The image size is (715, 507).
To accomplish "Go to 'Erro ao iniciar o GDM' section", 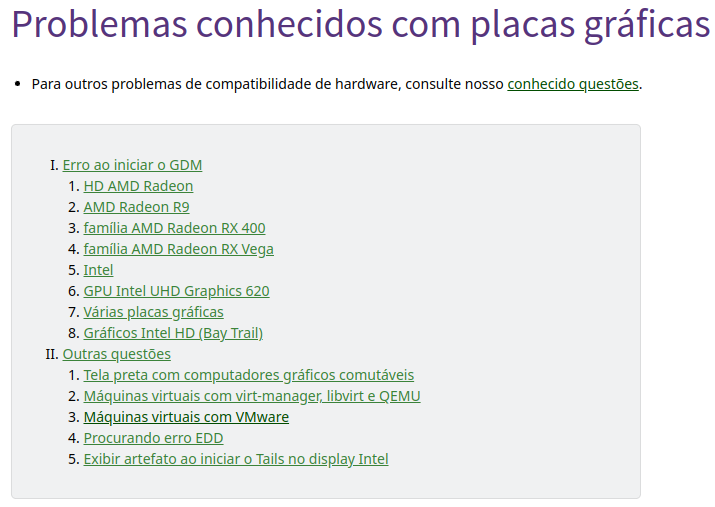I will 132,165.
